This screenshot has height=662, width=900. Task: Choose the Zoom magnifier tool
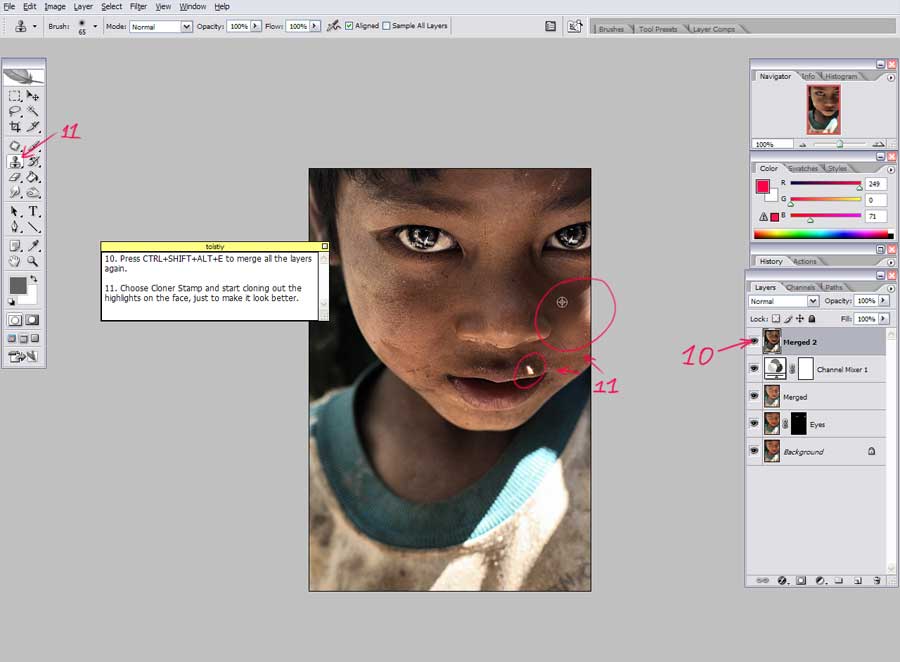point(33,262)
